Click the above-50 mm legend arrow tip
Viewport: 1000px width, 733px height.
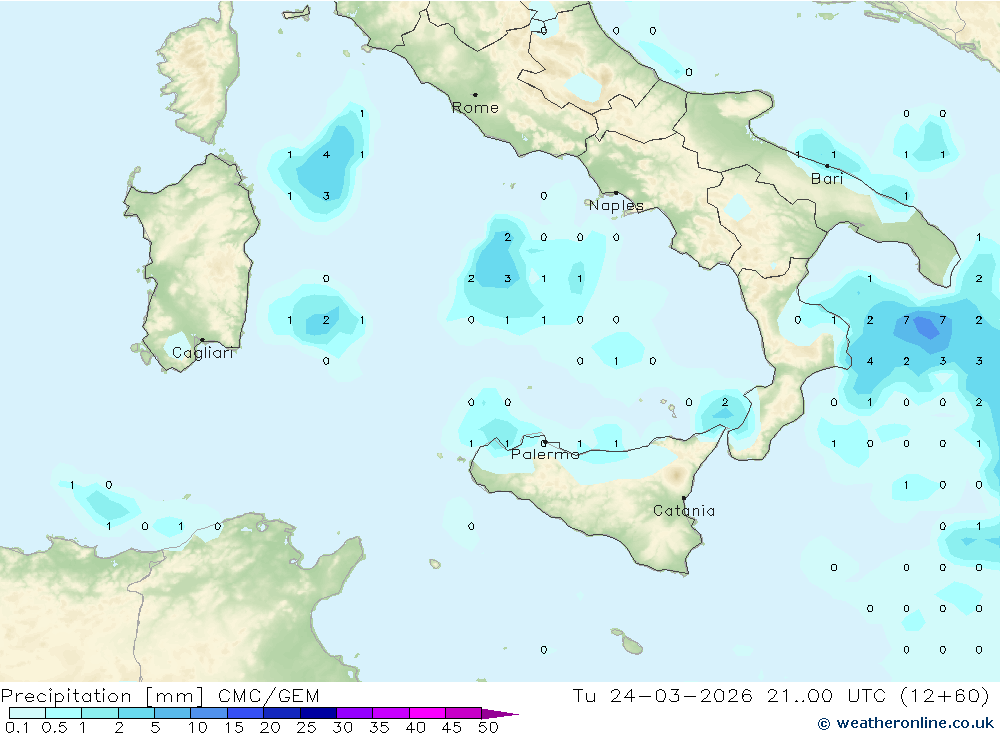click(501, 713)
